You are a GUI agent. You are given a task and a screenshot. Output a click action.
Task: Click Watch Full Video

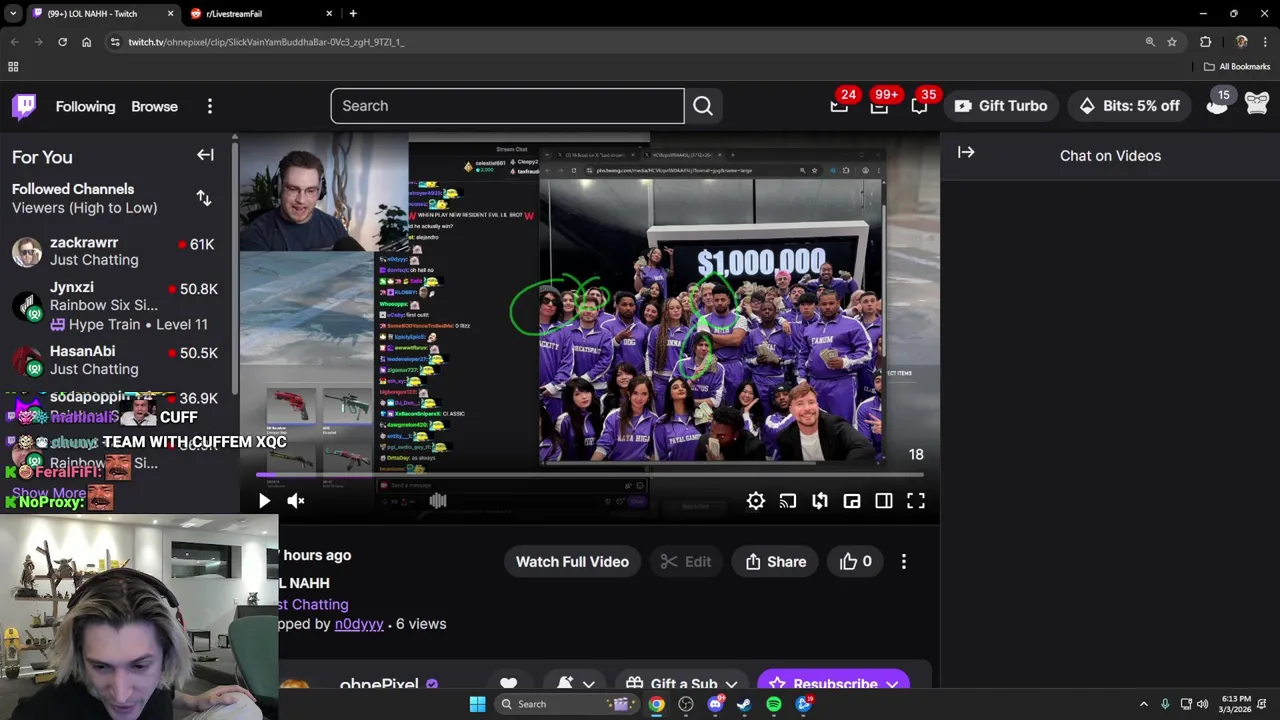tap(572, 561)
